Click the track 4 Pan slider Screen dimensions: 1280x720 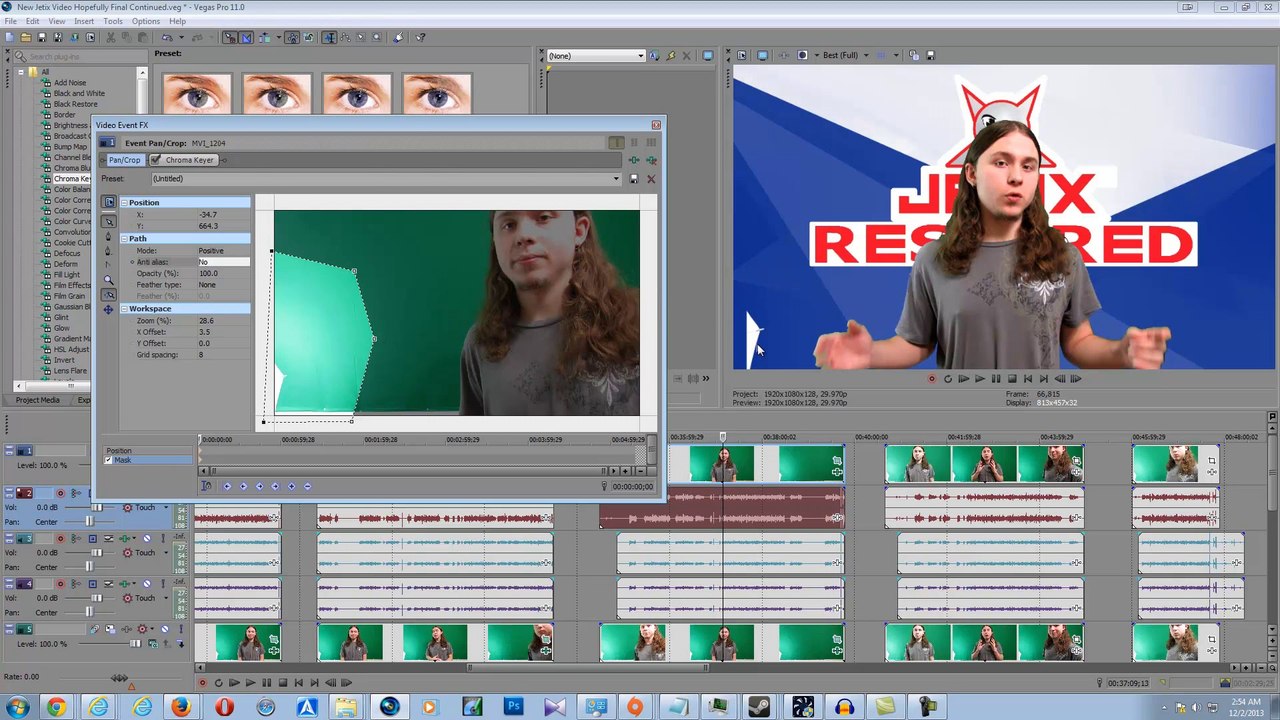[90, 612]
